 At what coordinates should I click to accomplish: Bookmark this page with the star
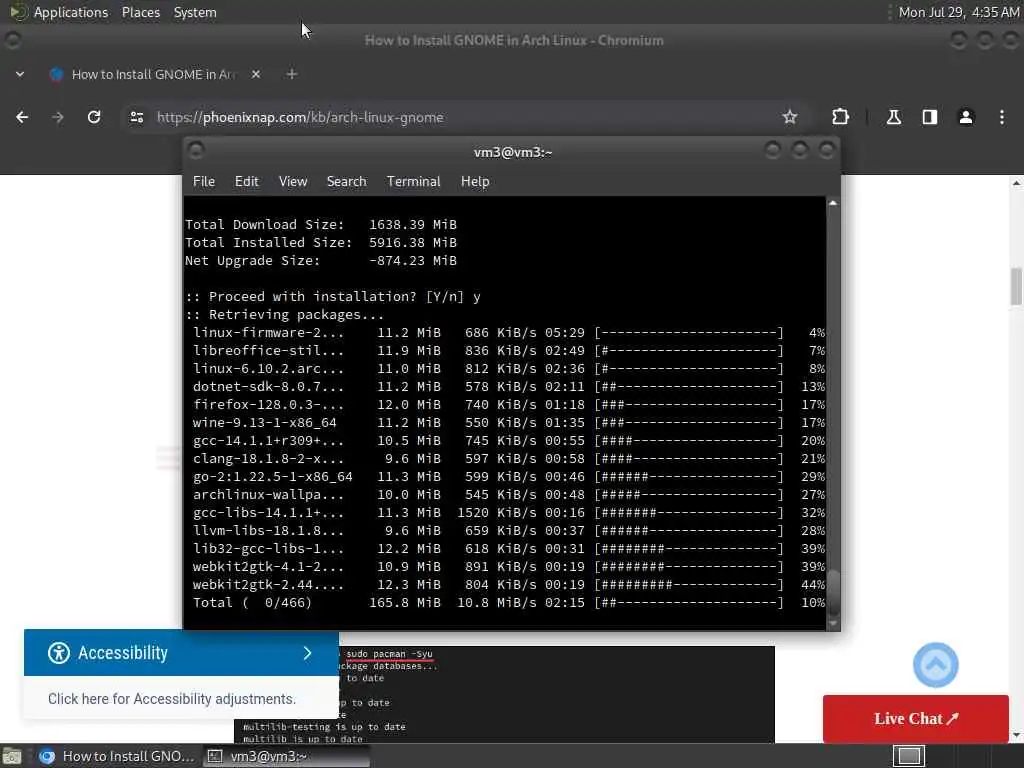coord(790,118)
